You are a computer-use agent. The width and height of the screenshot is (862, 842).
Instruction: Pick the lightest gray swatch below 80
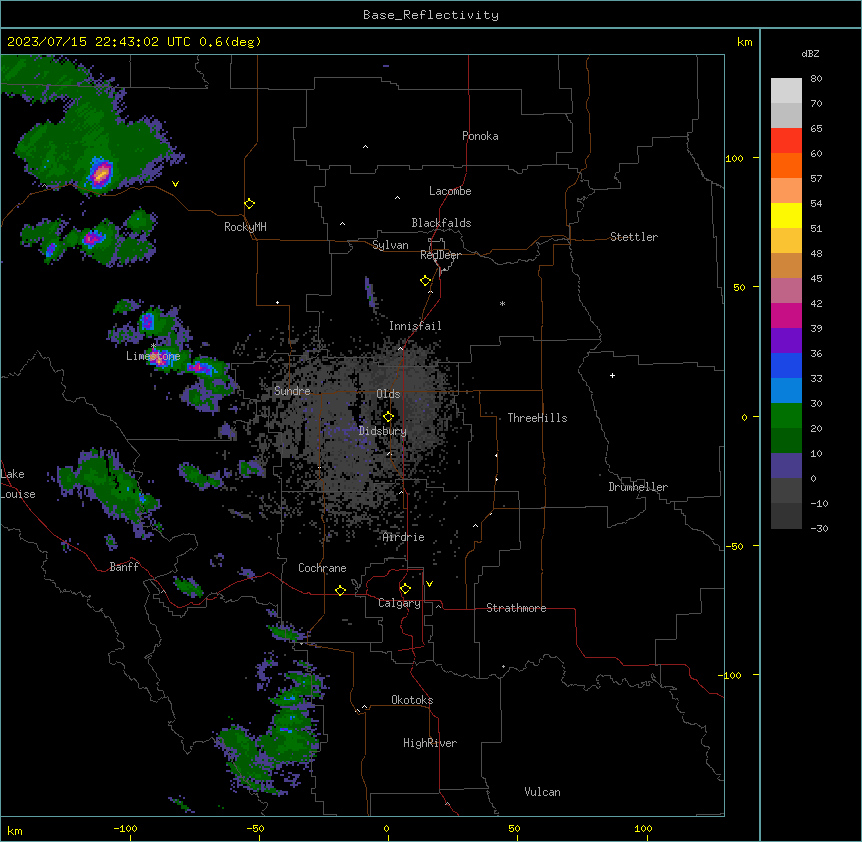[786, 91]
